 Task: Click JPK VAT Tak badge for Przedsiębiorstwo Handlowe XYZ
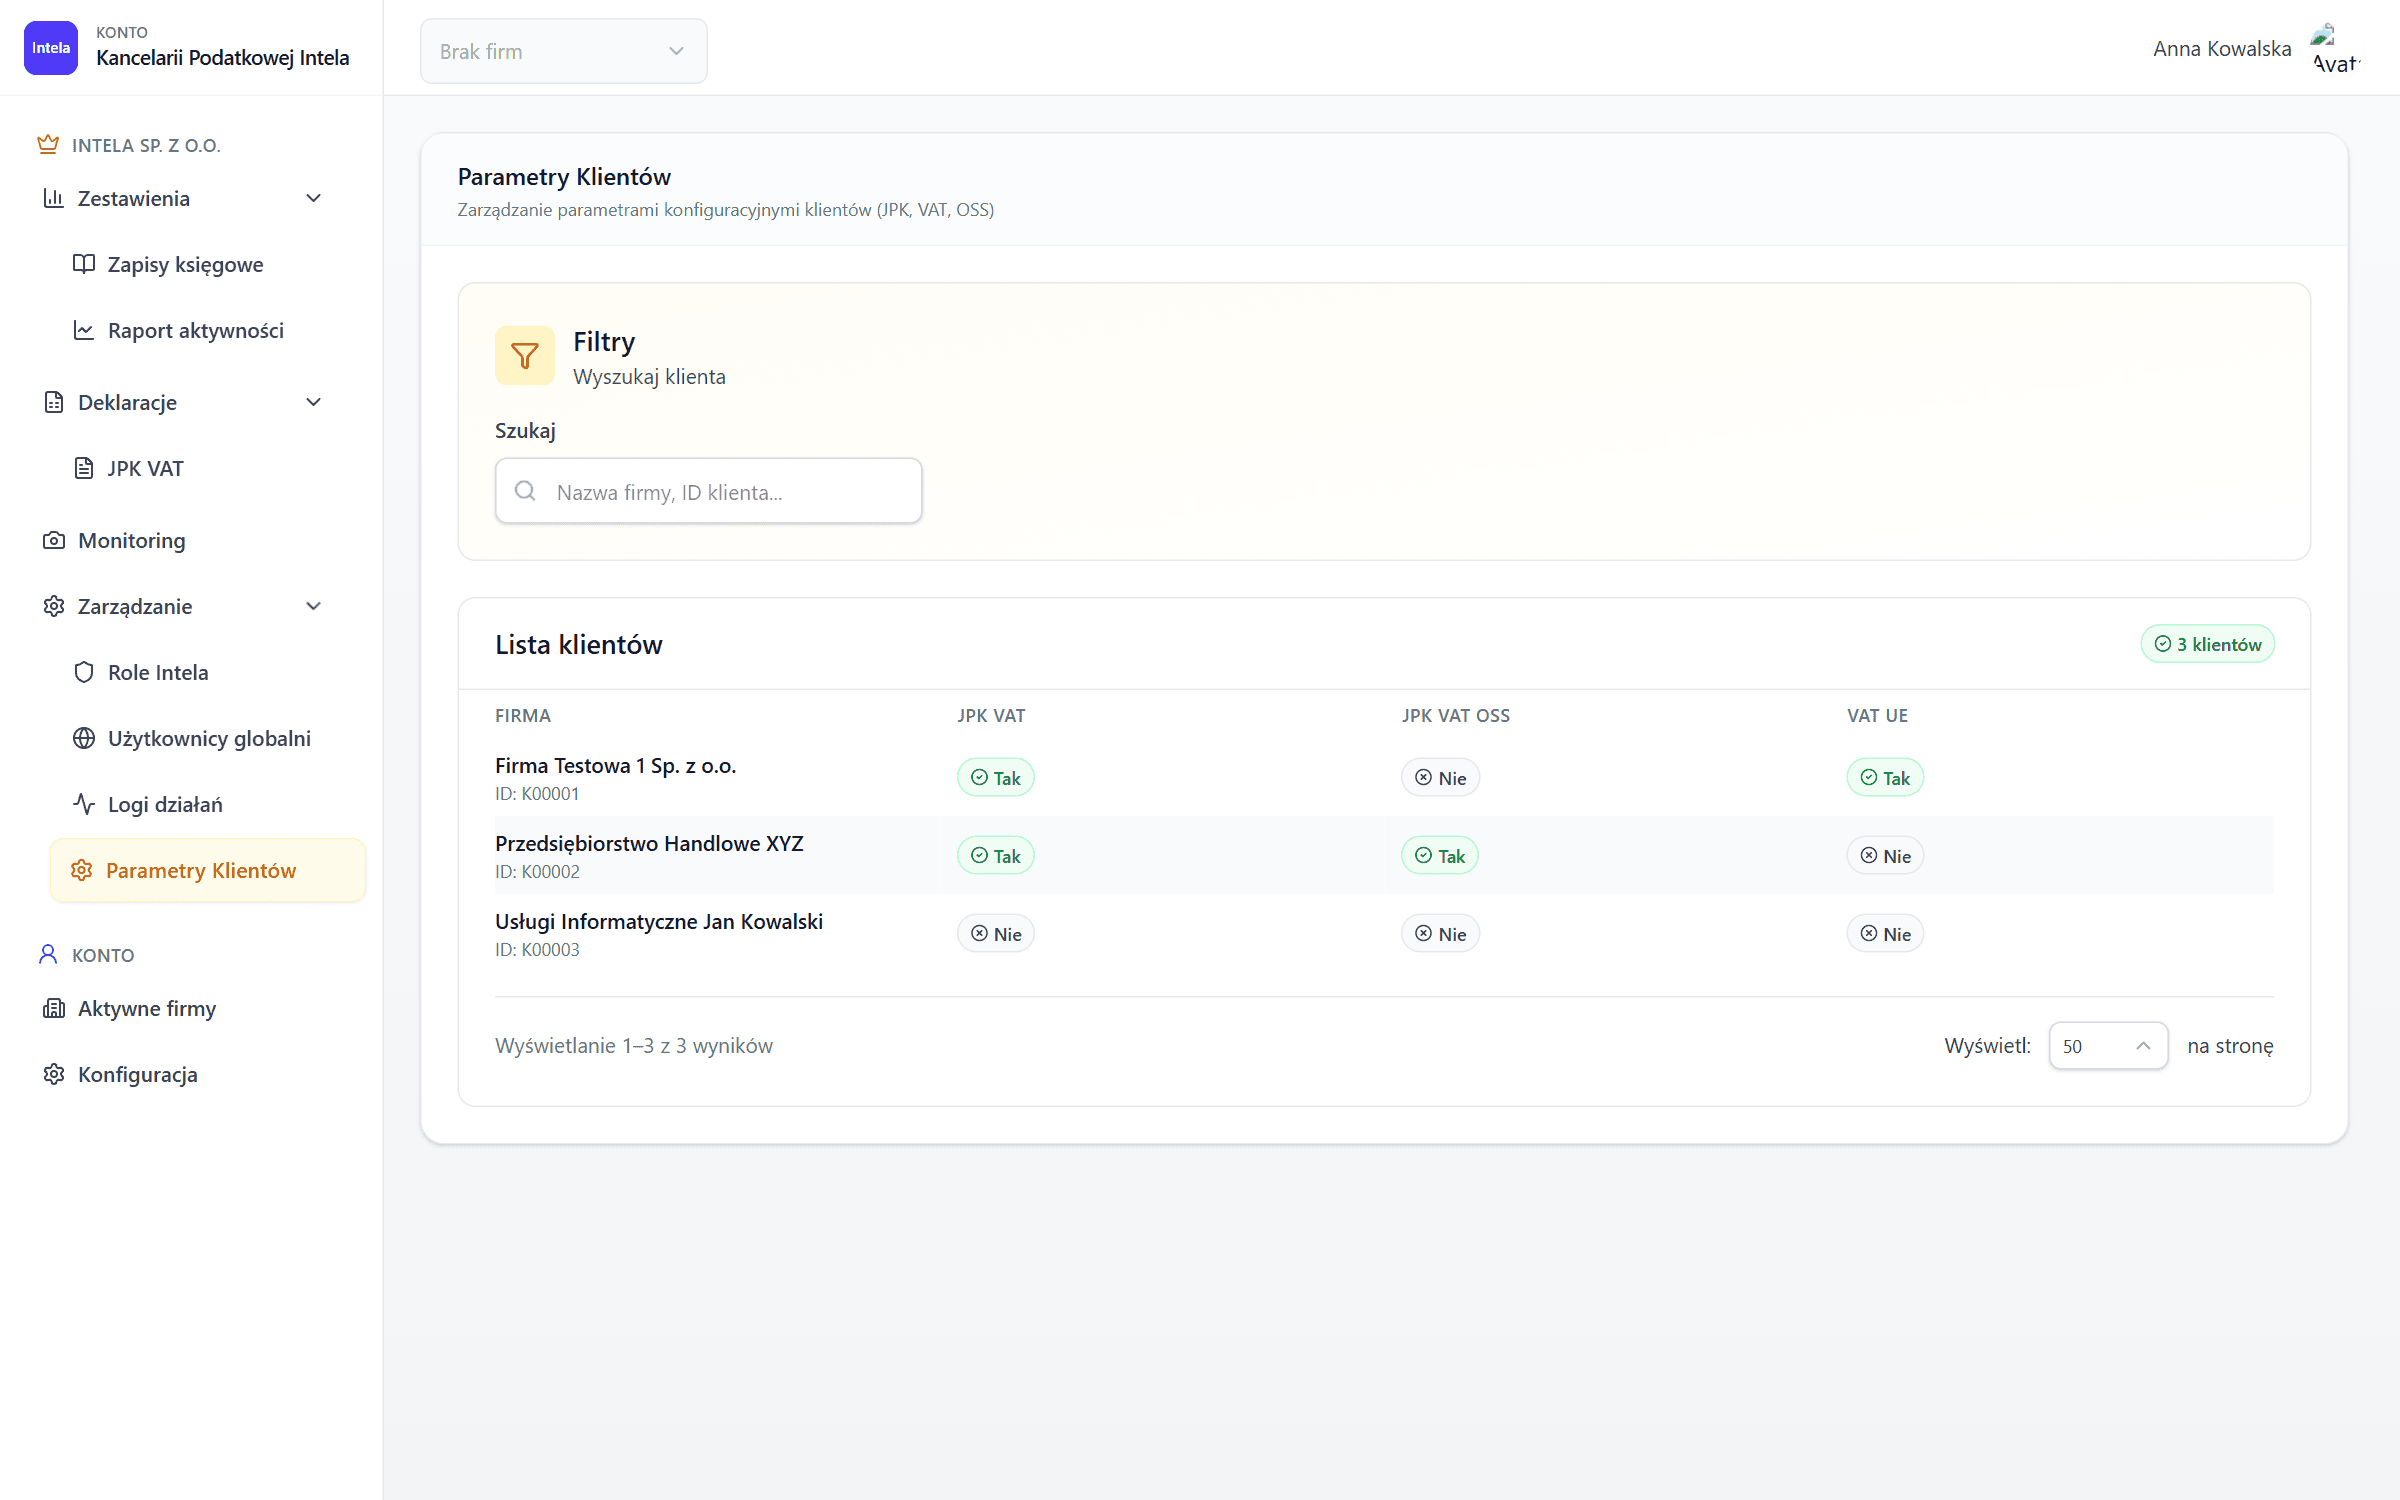(x=995, y=856)
